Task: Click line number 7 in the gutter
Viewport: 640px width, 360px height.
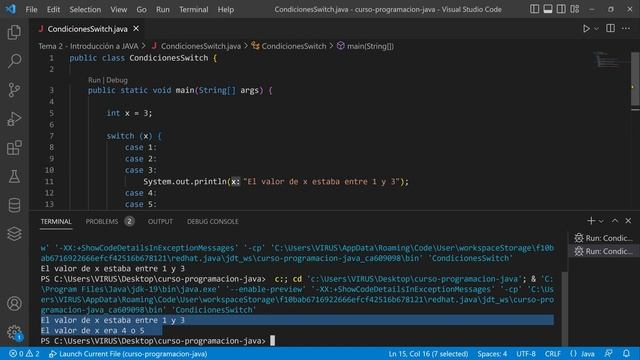Action: tap(51, 136)
